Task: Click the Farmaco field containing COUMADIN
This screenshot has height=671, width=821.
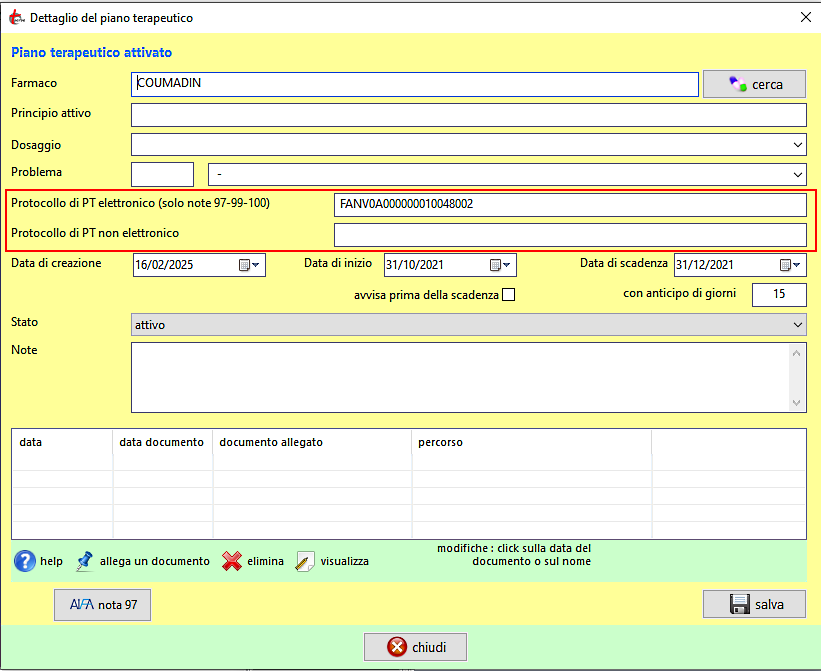Action: (x=414, y=84)
